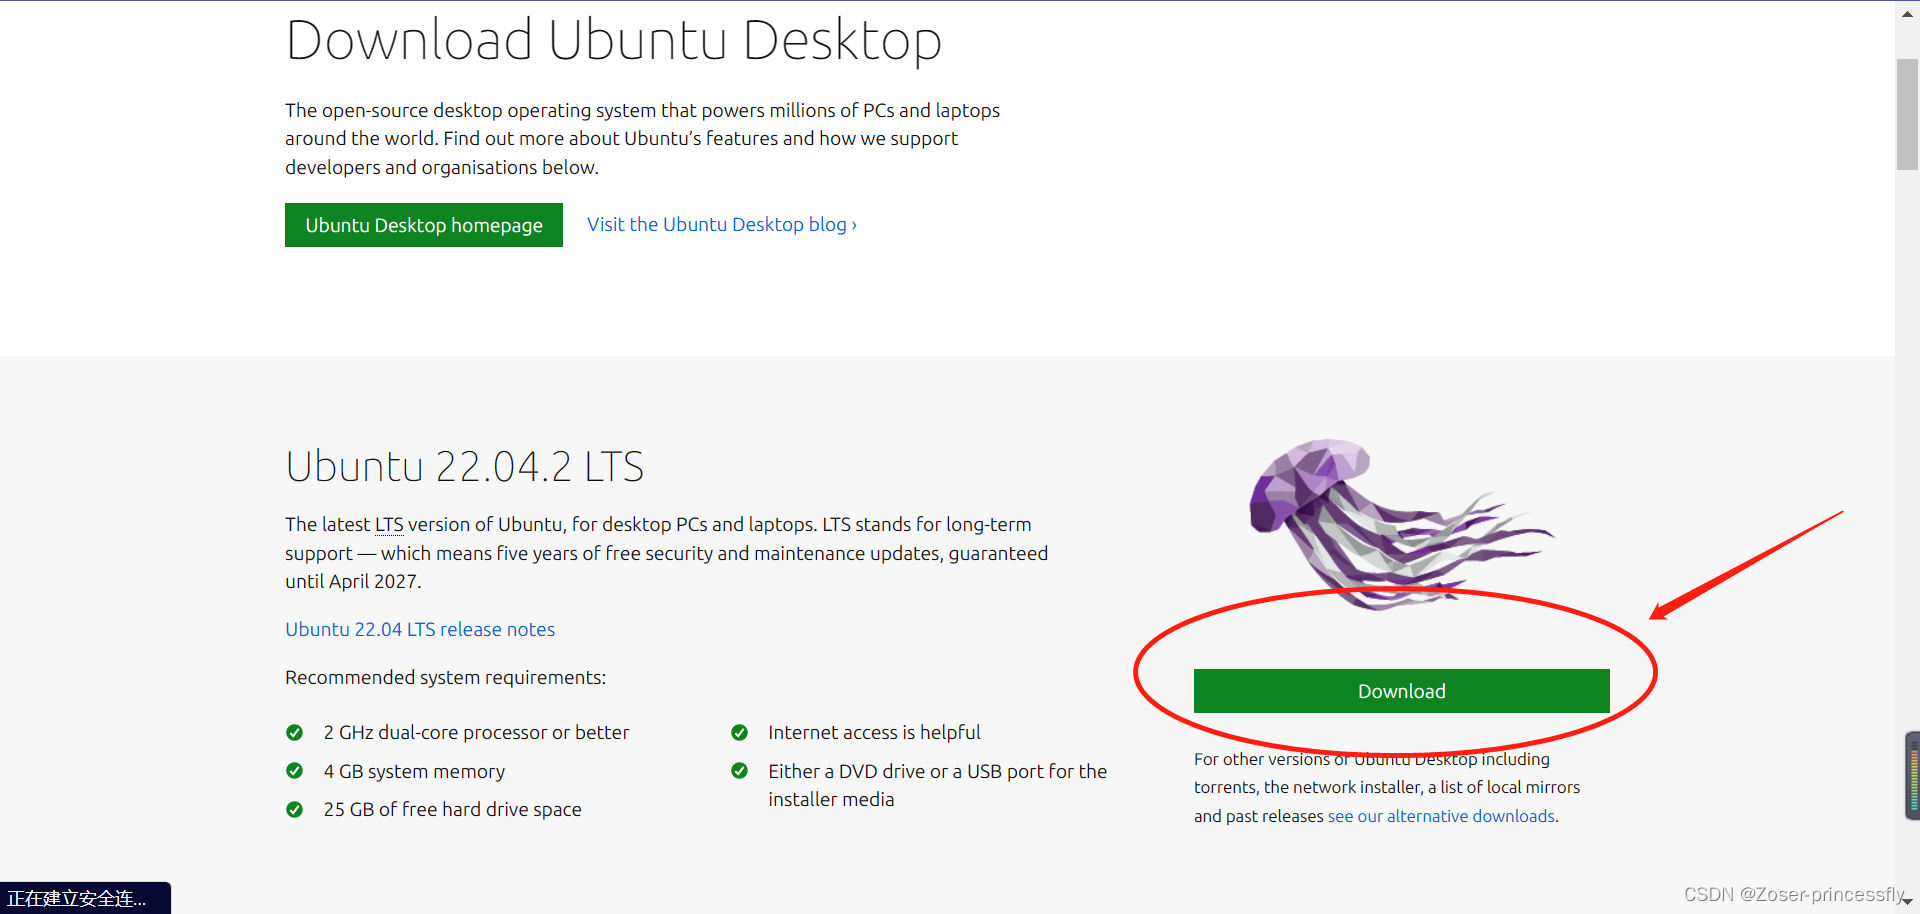Click the page vertical scrollbar thumb
Screen dimensions: 1920x914
(x=1907, y=114)
